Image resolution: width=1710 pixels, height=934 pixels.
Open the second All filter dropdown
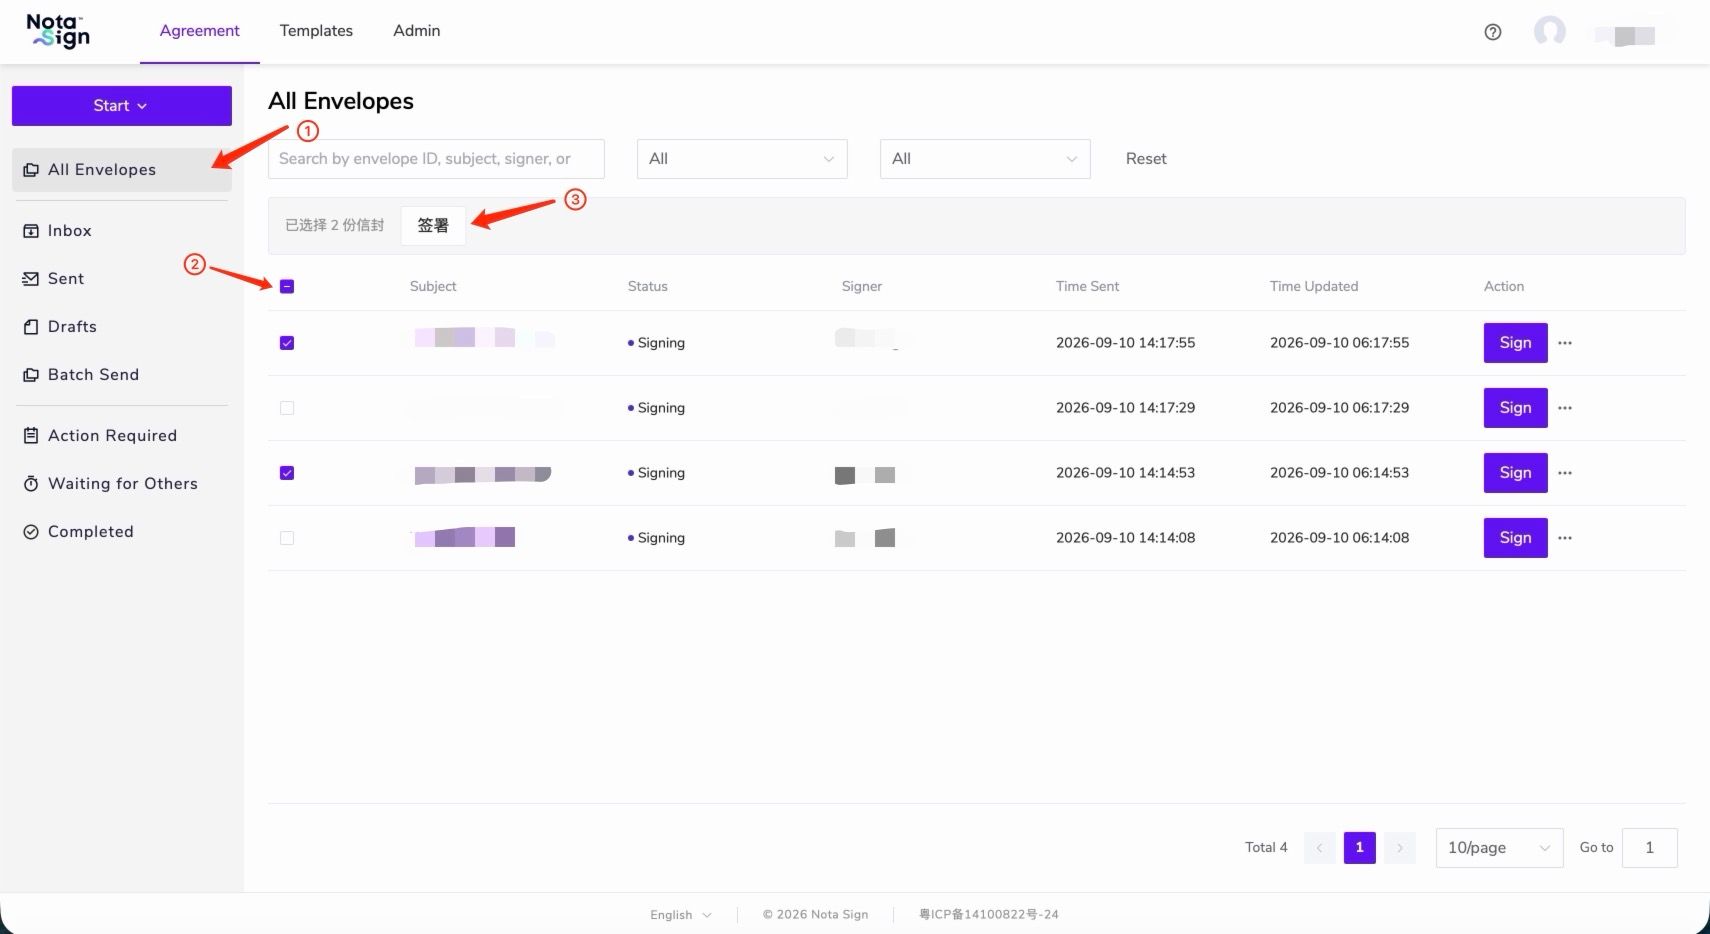985,159
